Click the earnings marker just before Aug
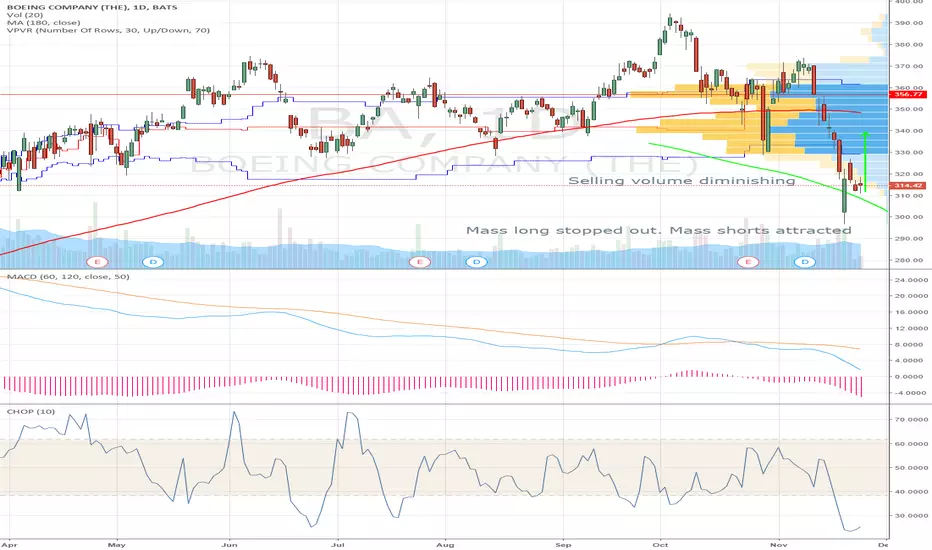 [x=420, y=262]
